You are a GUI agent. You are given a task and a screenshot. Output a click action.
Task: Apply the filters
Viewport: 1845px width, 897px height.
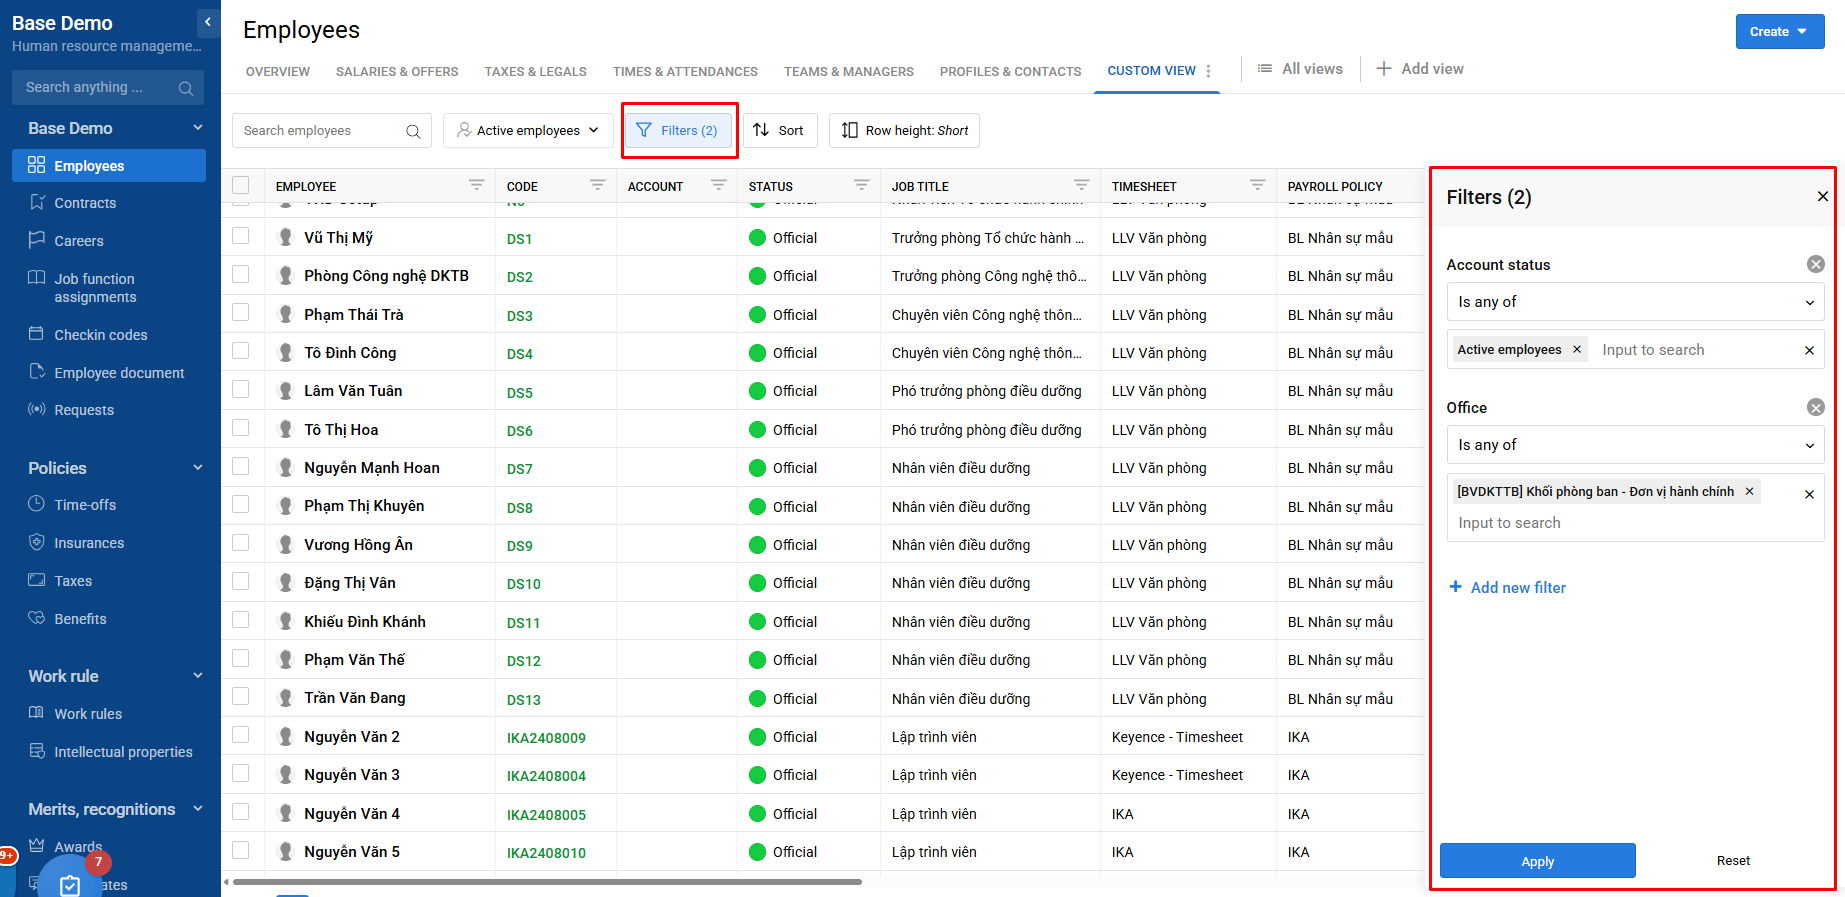pos(1537,861)
